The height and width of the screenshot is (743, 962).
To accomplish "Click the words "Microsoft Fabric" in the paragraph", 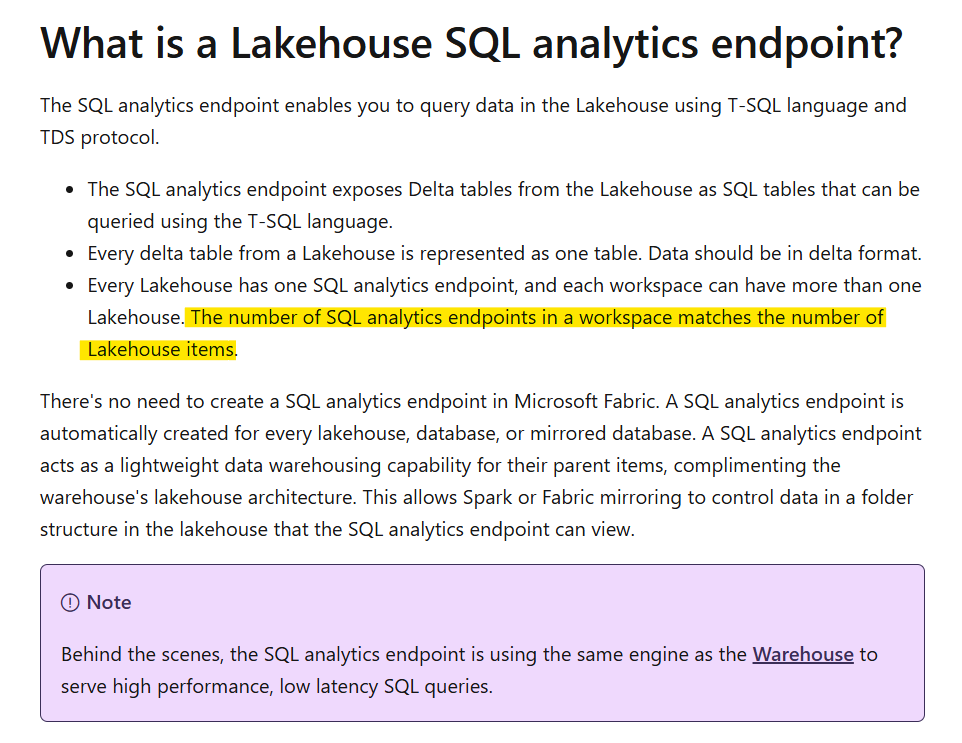I will click(577, 402).
